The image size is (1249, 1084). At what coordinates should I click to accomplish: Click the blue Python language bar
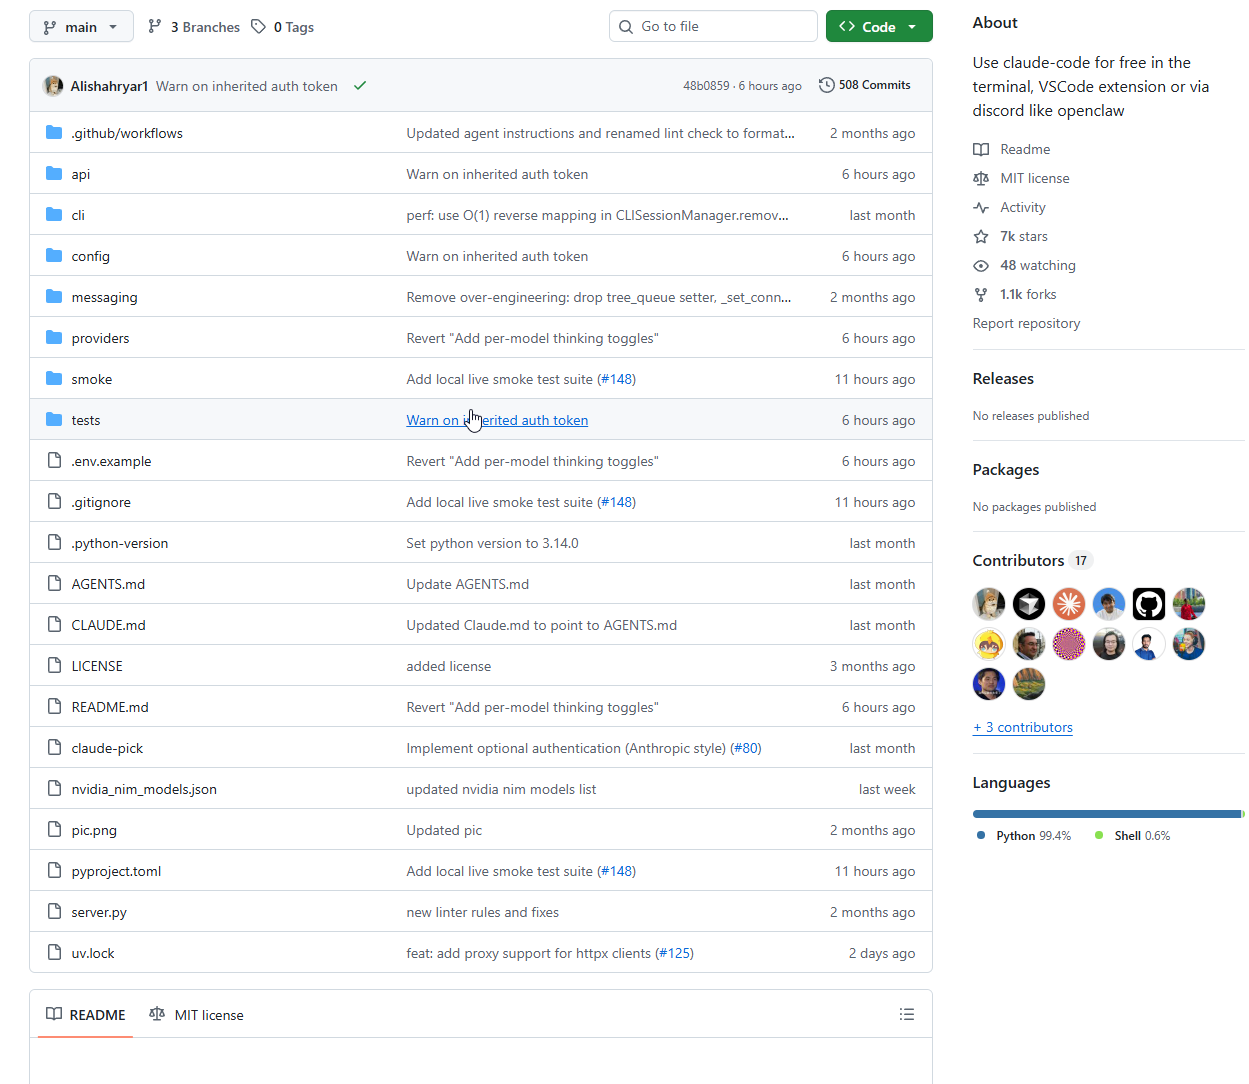(1106, 814)
